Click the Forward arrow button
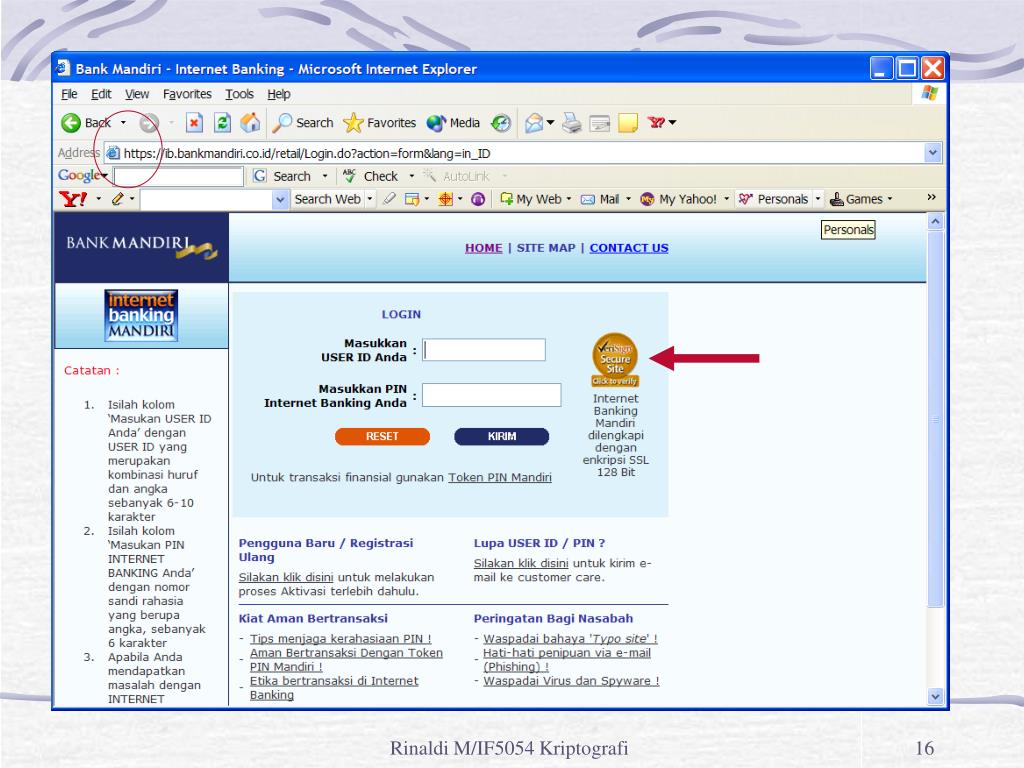1024x768 pixels. (150, 123)
